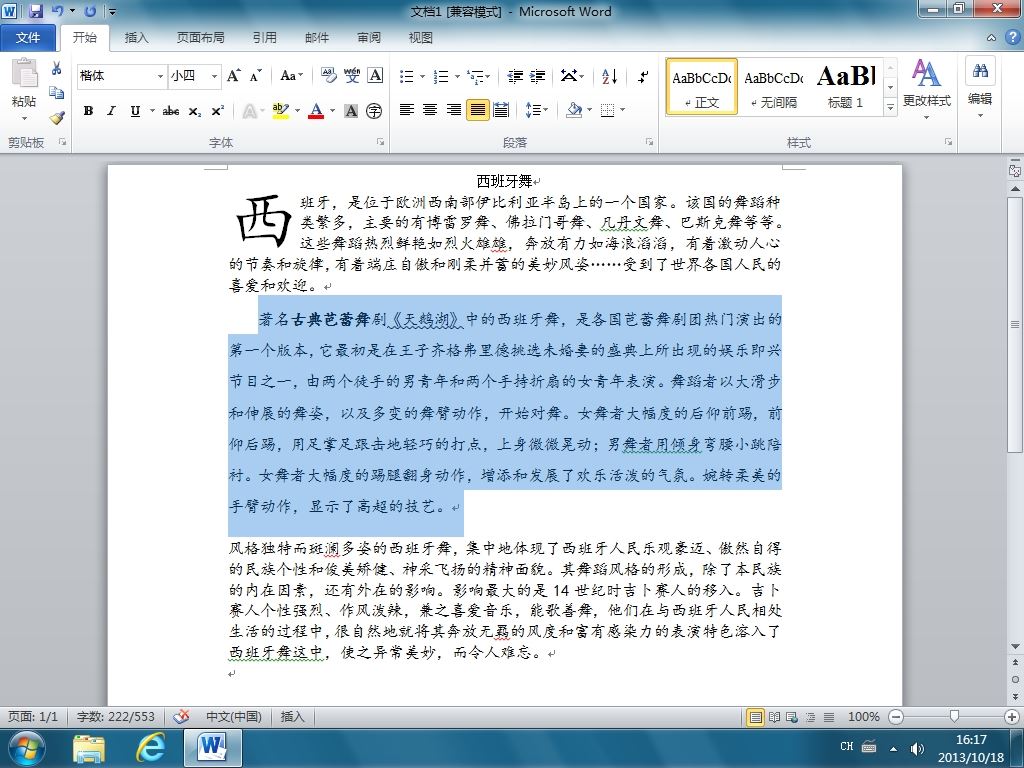Expand the styles gallery more arrow
The width and height of the screenshot is (1024, 768).
pyautogui.click(x=890, y=106)
